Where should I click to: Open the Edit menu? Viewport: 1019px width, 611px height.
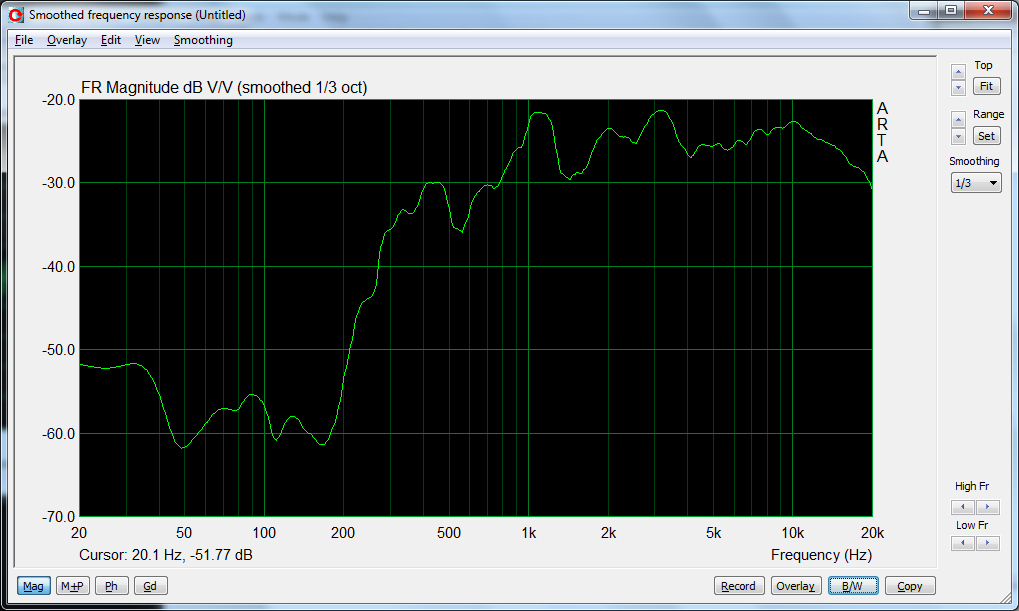tap(110, 40)
